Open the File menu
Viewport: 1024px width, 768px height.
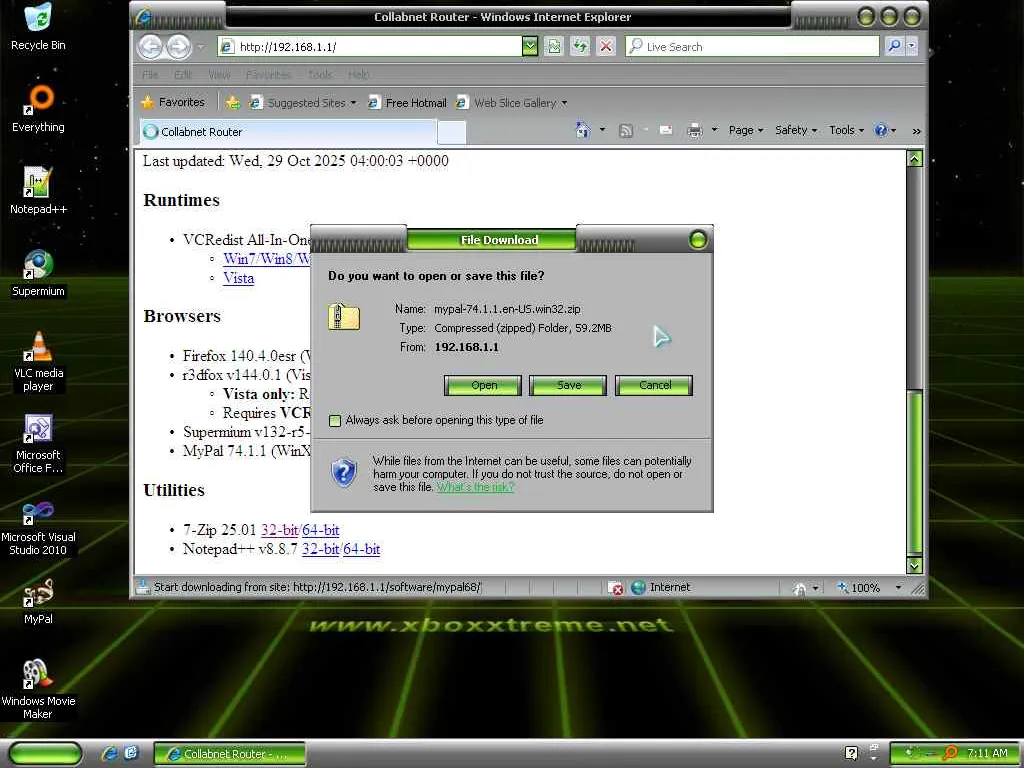pyautogui.click(x=150, y=74)
